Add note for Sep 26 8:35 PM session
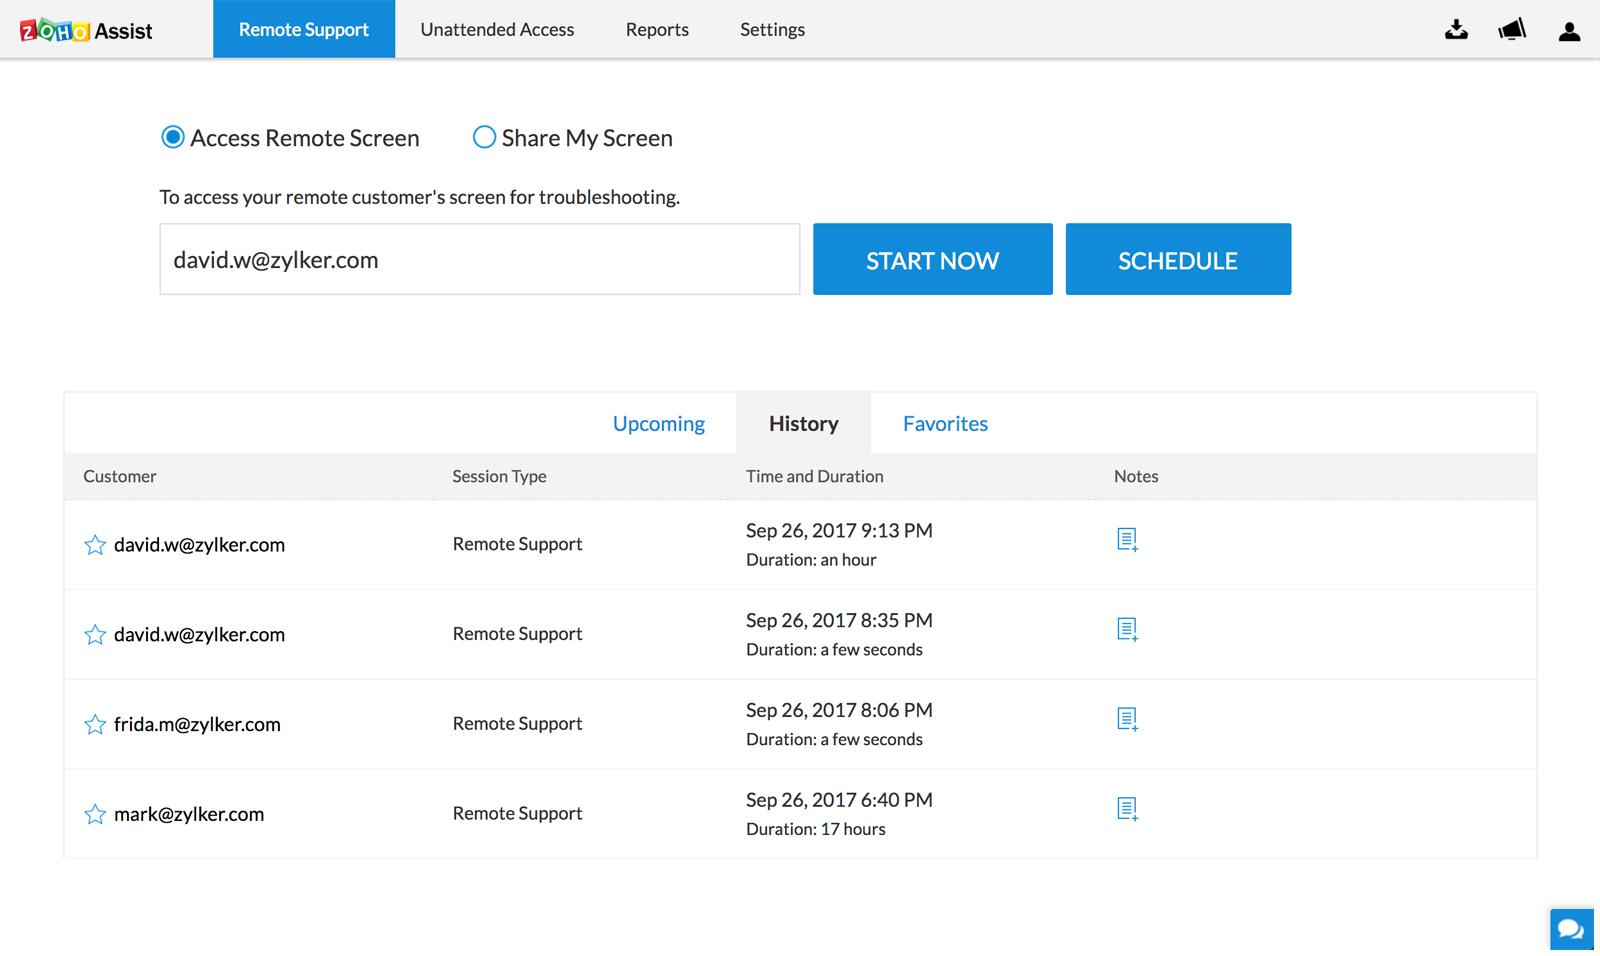The image size is (1600, 956). tap(1127, 630)
